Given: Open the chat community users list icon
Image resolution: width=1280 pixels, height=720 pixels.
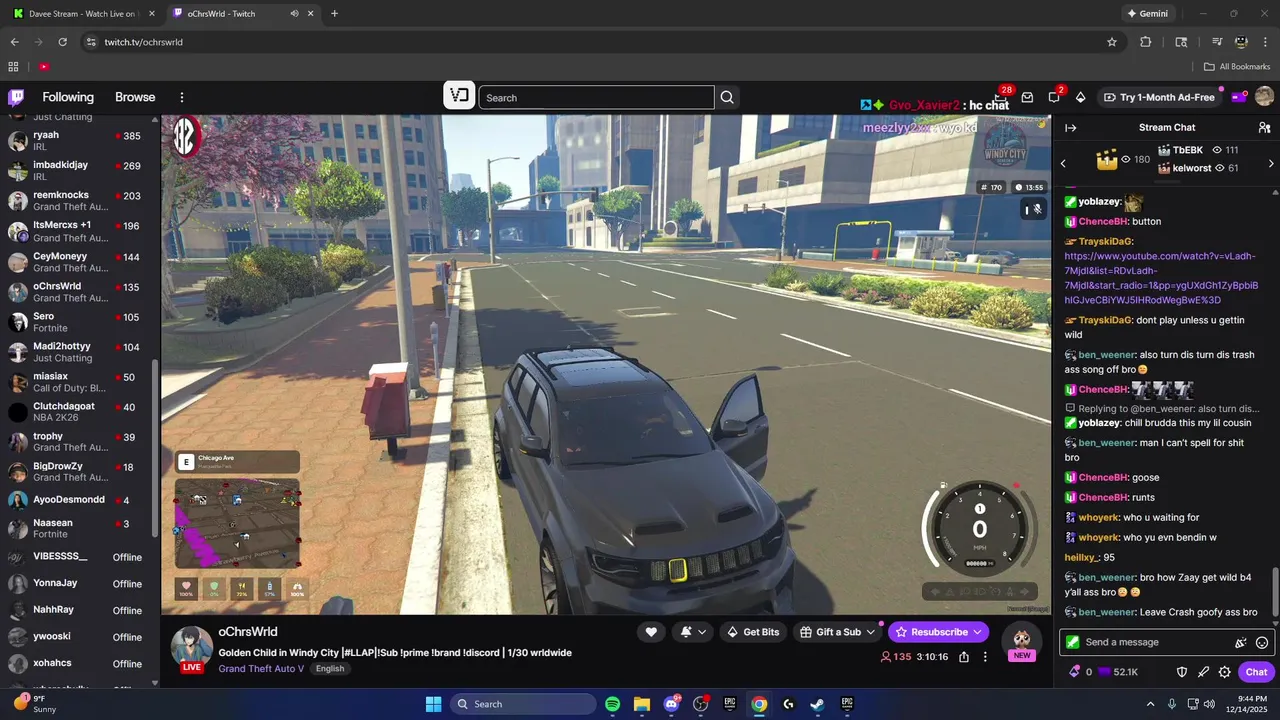Looking at the screenshot, I should pos(1264,128).
